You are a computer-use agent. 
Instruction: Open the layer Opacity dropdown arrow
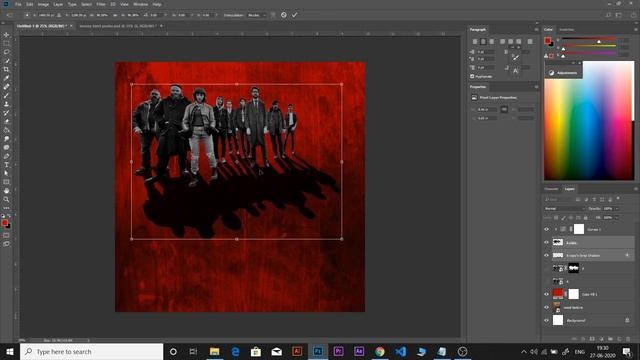pyautogui.click(x=616, y=209)
